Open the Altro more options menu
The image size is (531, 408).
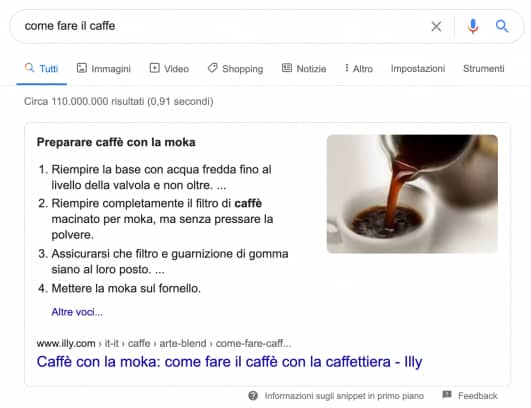(359, 68)
